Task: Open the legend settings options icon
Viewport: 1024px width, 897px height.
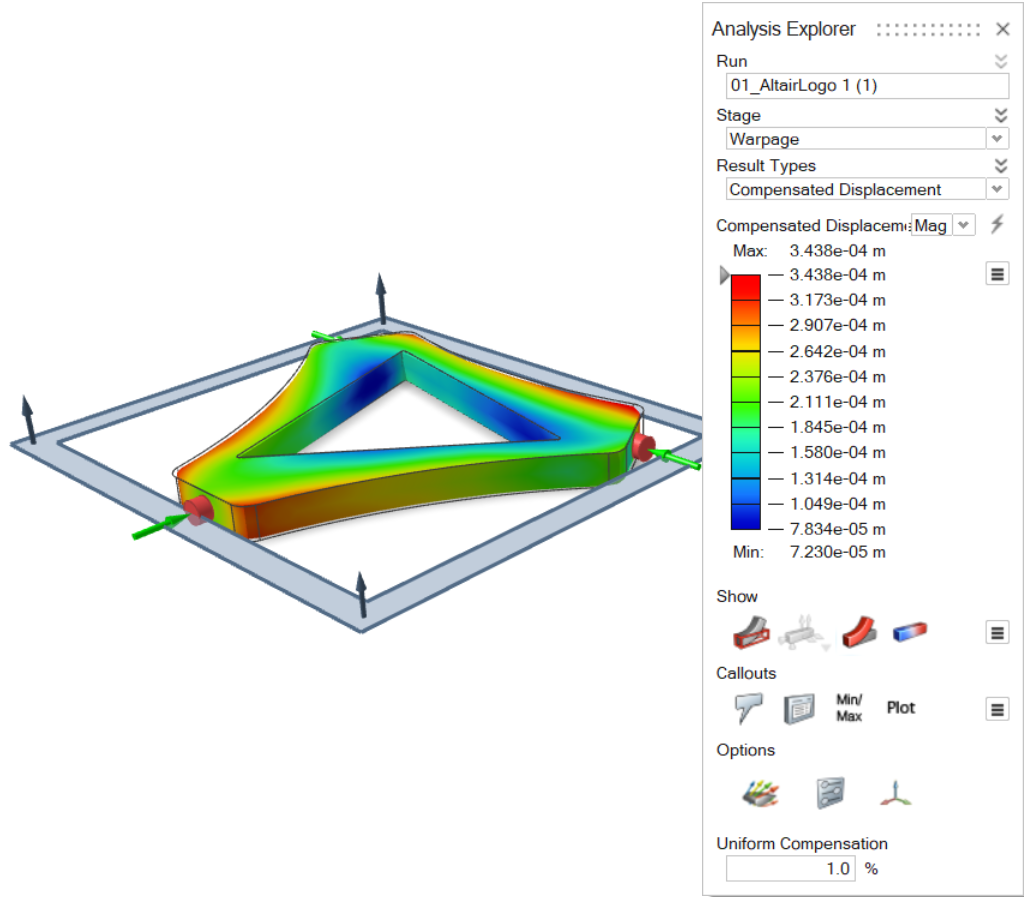Action: pos(830,793)
